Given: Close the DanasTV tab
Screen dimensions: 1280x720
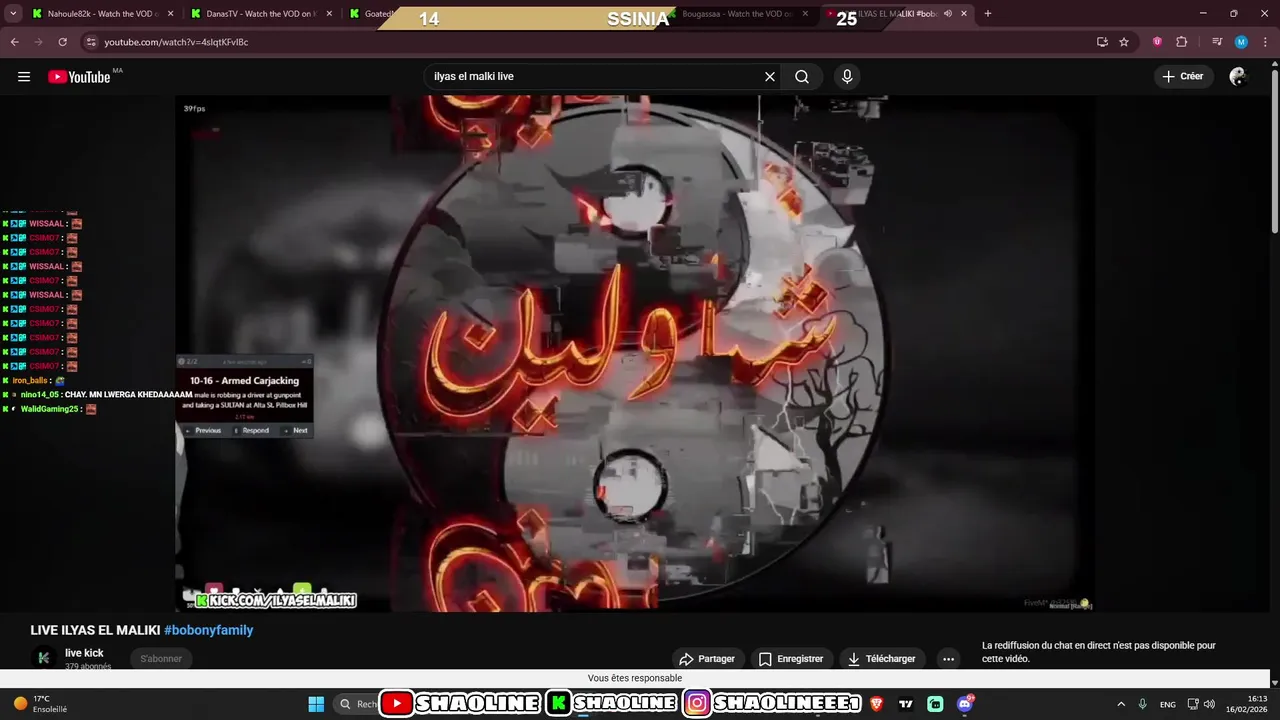Looking at the screenshot, I should pos(329,14).
